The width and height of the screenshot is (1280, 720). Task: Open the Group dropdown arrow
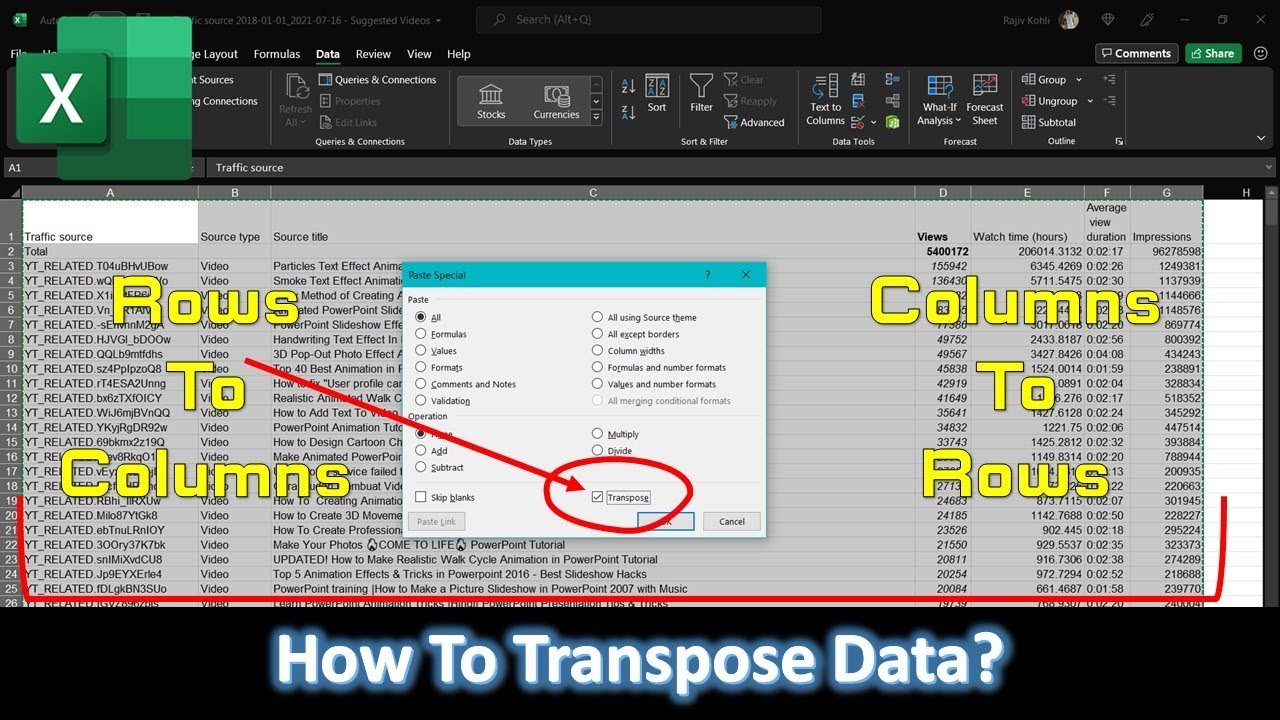tap(1078, 80)
